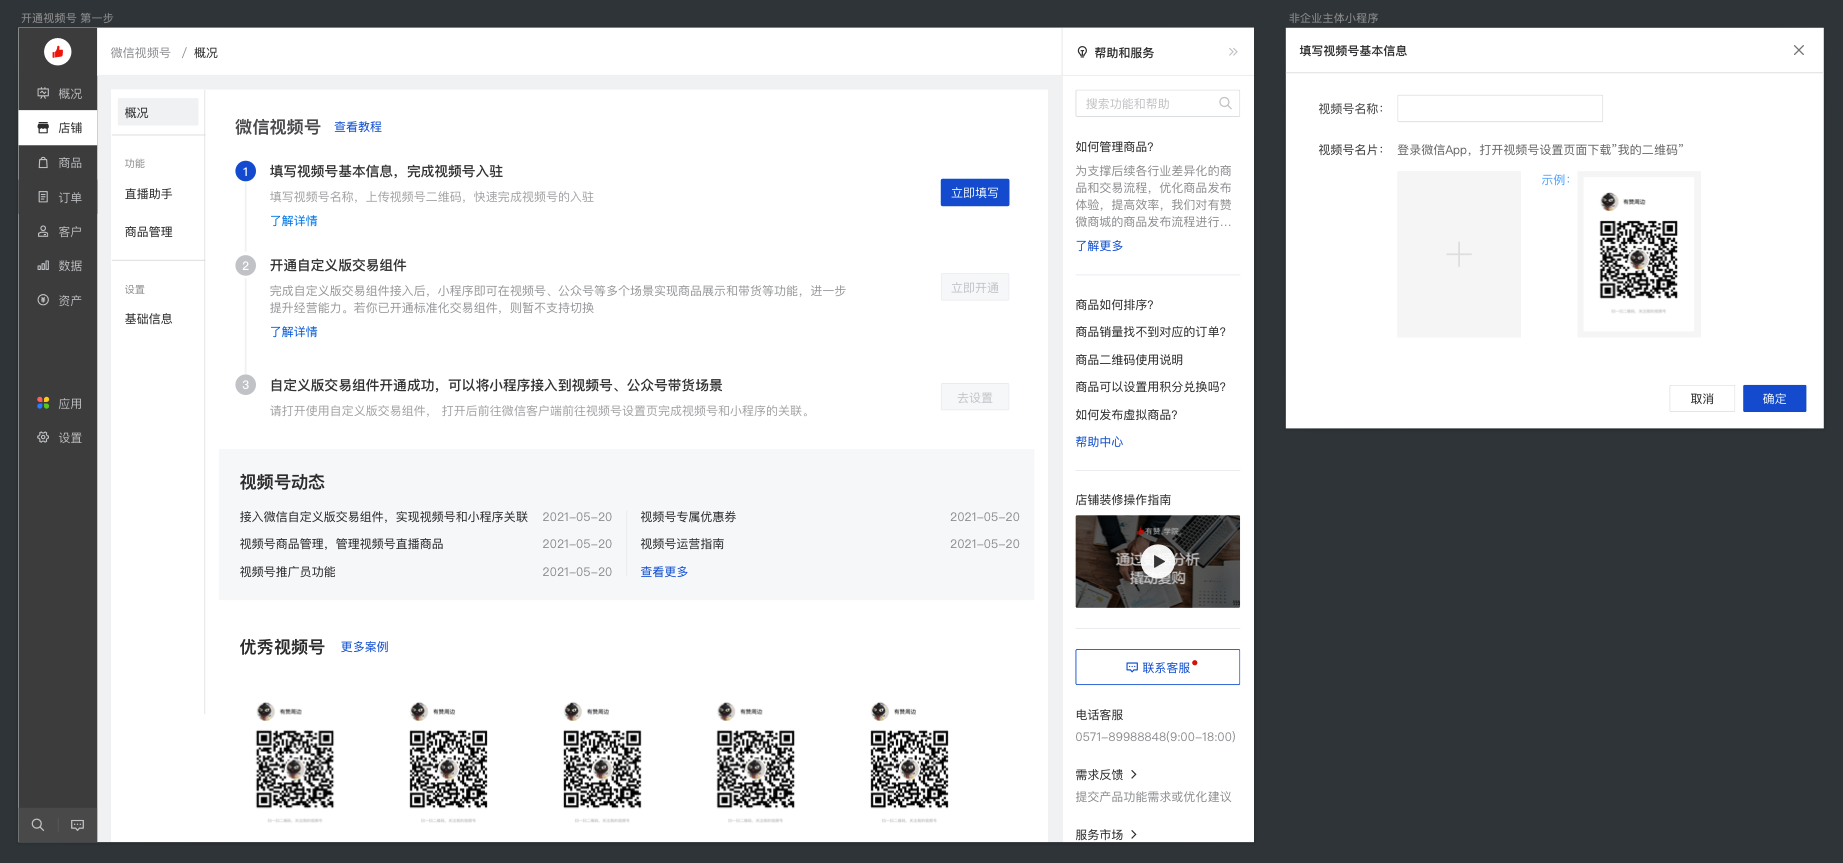Click 了解详情 under step 1
This screenshot has width=1843, height=863.
coord(294,221)
